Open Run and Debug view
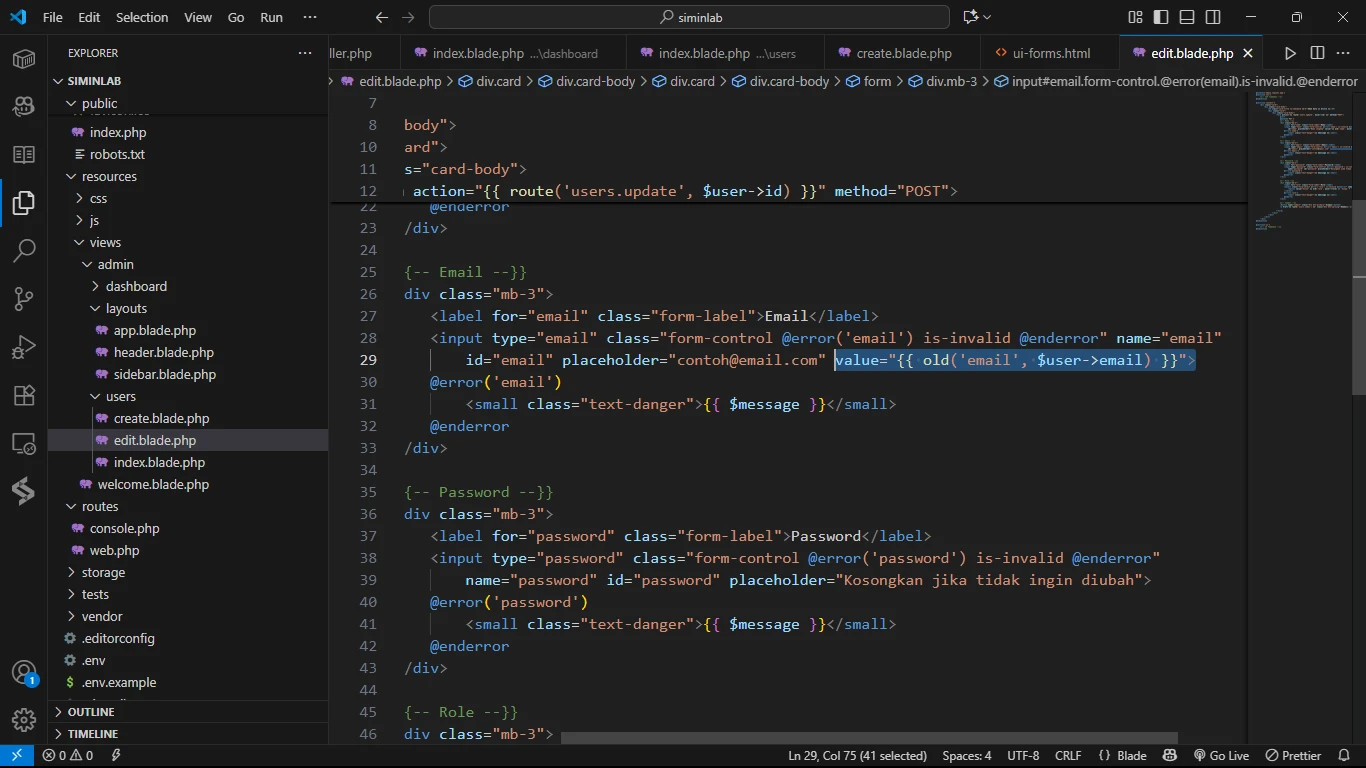This screenshot has width=1366, height=768. [24, 347]
